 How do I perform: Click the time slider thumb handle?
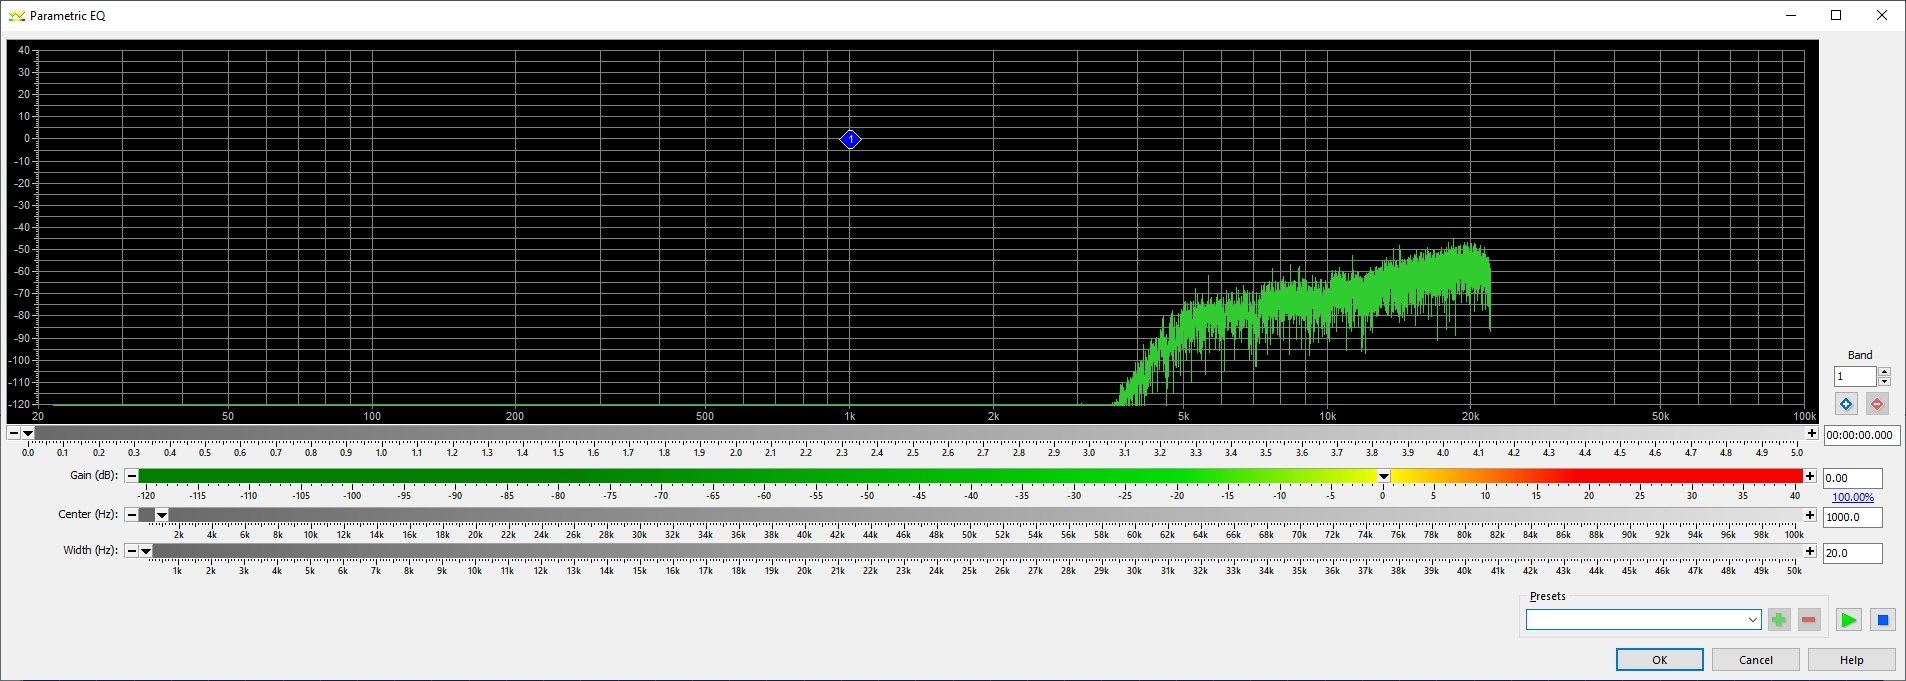28,433
